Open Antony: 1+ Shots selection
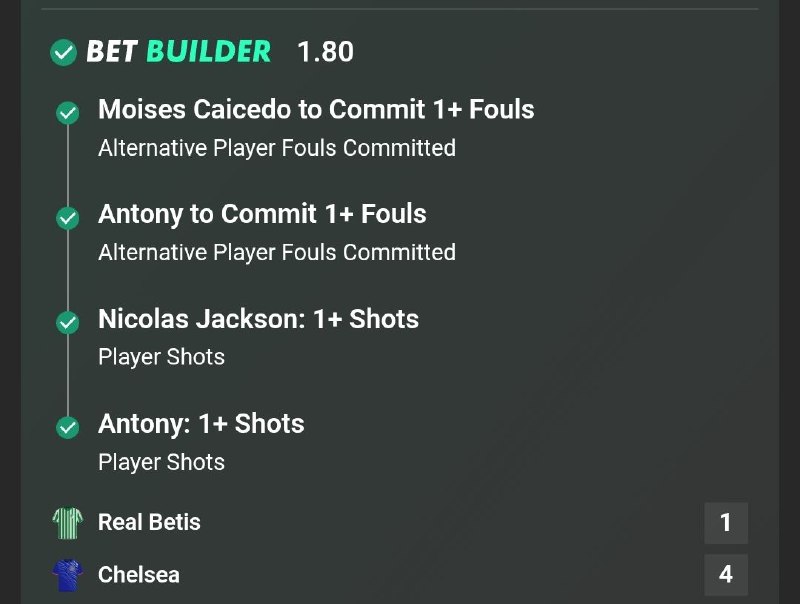800x604 pixels. click(x=201, y=424)
